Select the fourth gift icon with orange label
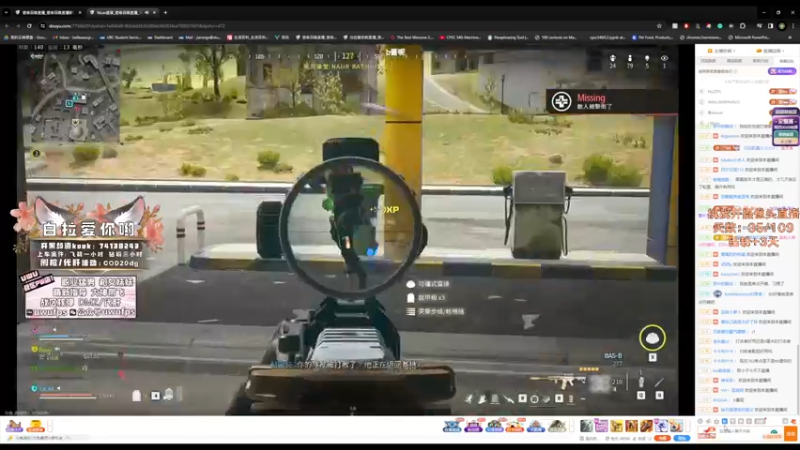Viewport: 800px width, 450px height. click(515, 426)
